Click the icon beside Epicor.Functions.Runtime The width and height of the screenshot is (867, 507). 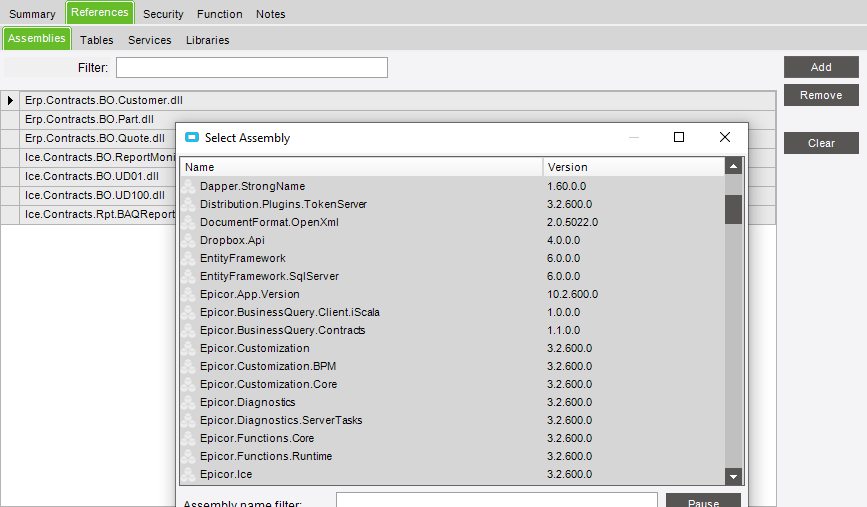coord(189,456)
